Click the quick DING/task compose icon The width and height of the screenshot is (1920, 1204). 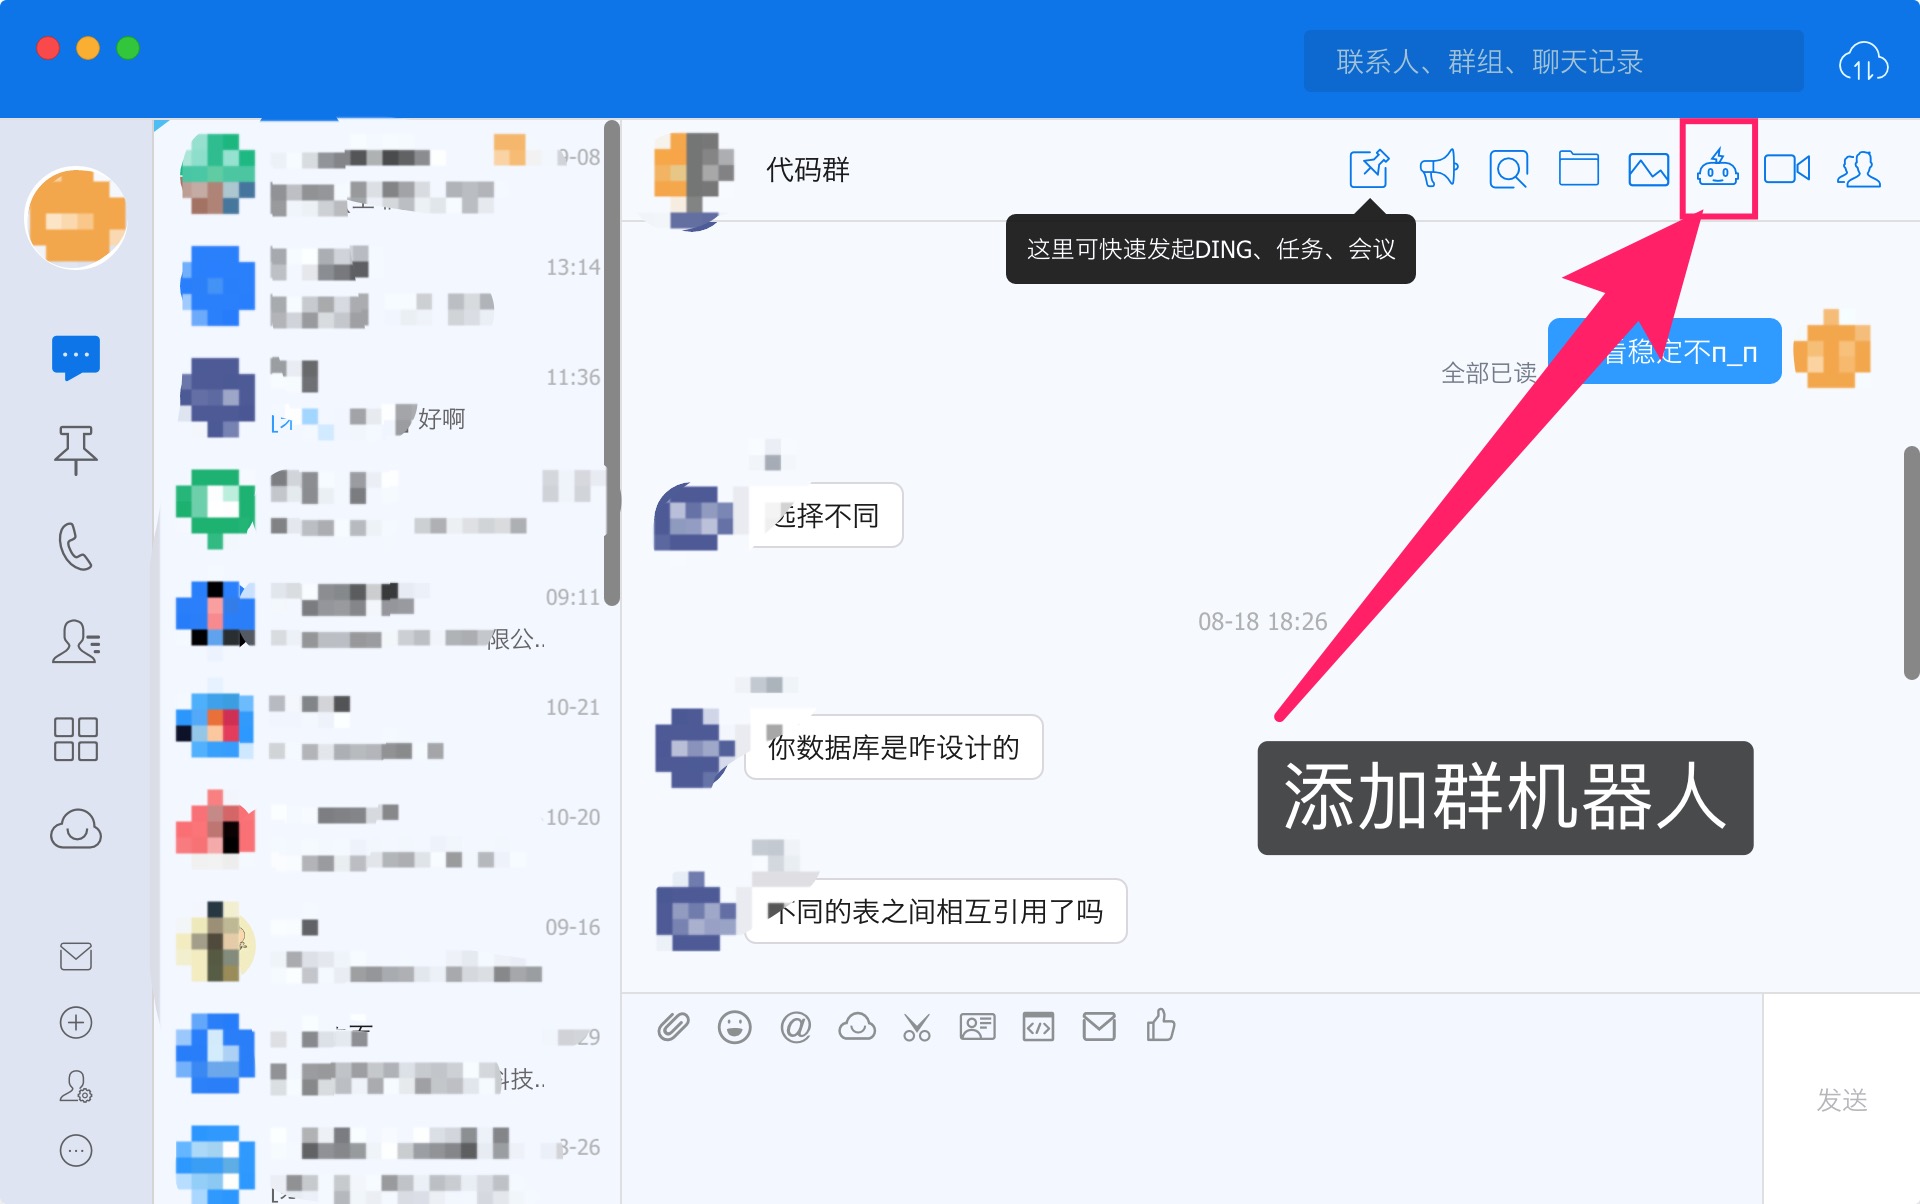[x=1369, y=169]
